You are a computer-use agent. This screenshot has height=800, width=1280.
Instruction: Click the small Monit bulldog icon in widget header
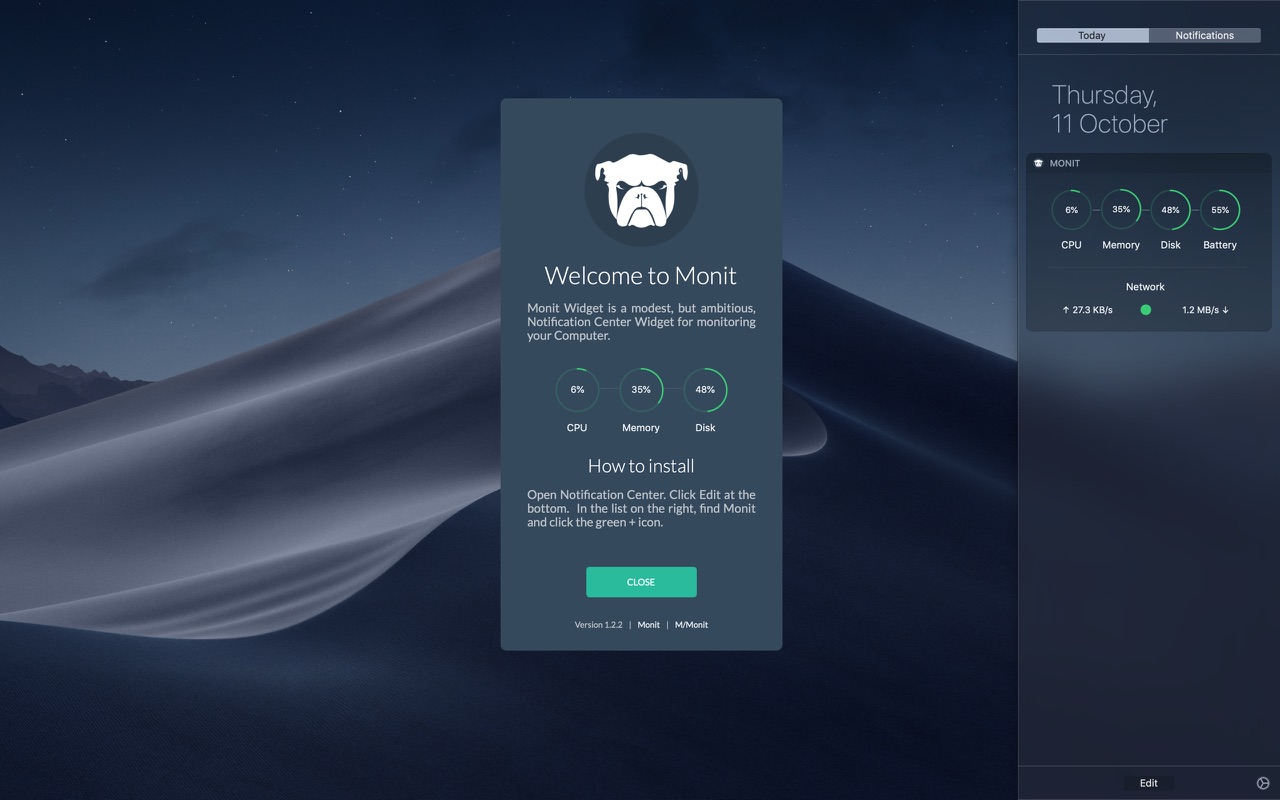pos(1038,163)
